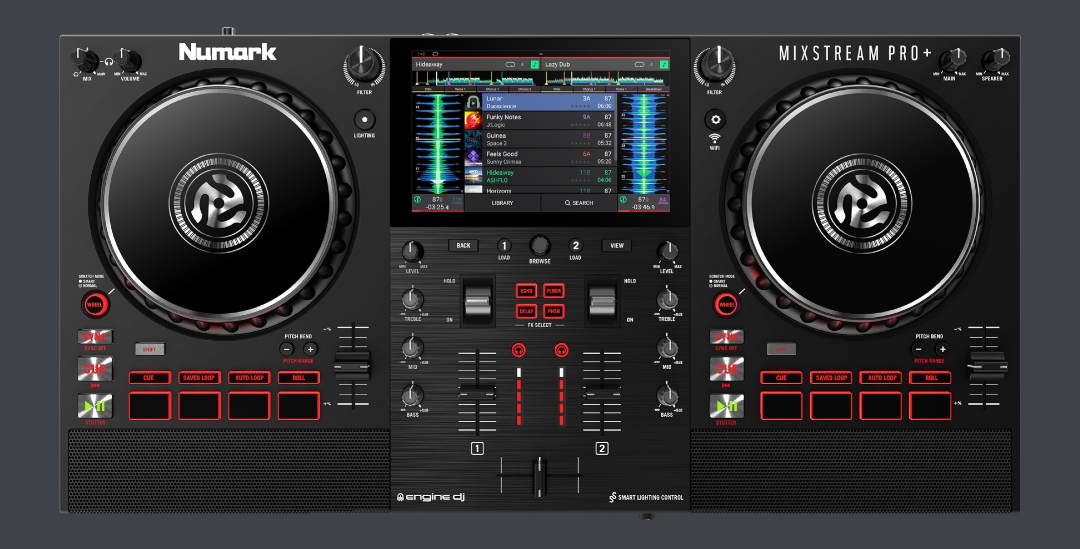
Task: Select right deck AUTO LOOP pad mode
Action: 881,378
